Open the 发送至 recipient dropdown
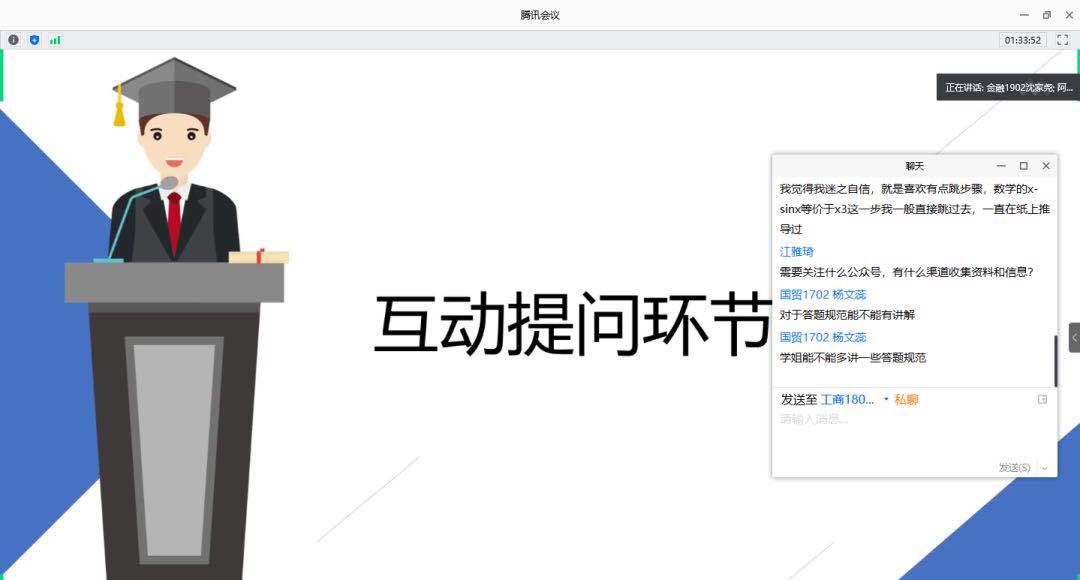Viewport: 1080px width, 580px height. tap(886, 399)
